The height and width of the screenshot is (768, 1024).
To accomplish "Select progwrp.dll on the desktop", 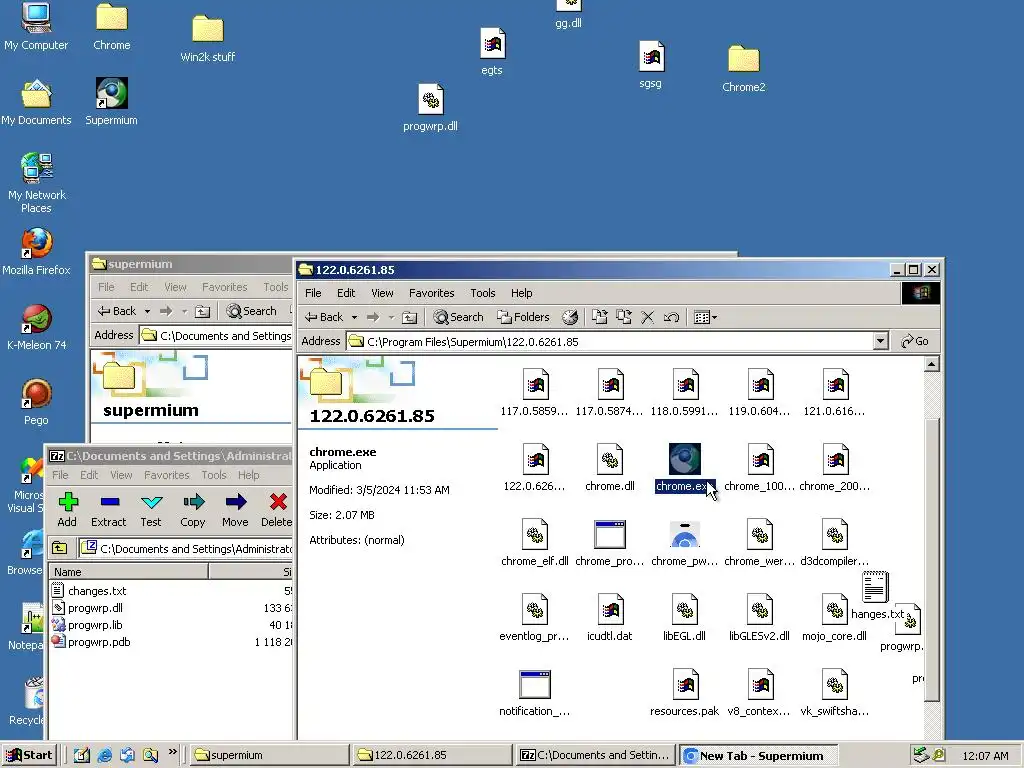I will [x=430, y=108].
